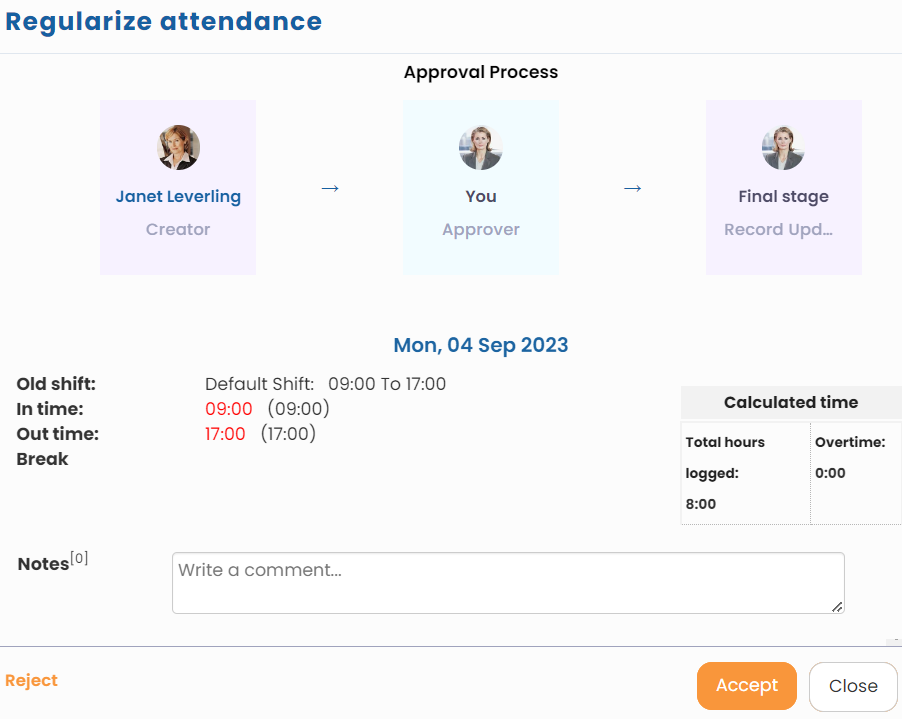This screenshot has height=719, width=902.
Task: Click the Approver role label
Action: (481, 229)
